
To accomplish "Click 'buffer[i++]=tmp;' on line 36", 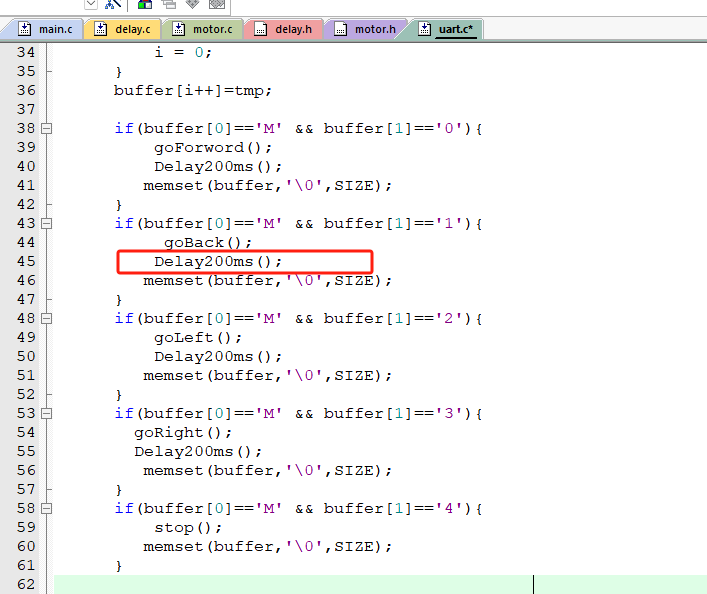I will click(193, 91).
